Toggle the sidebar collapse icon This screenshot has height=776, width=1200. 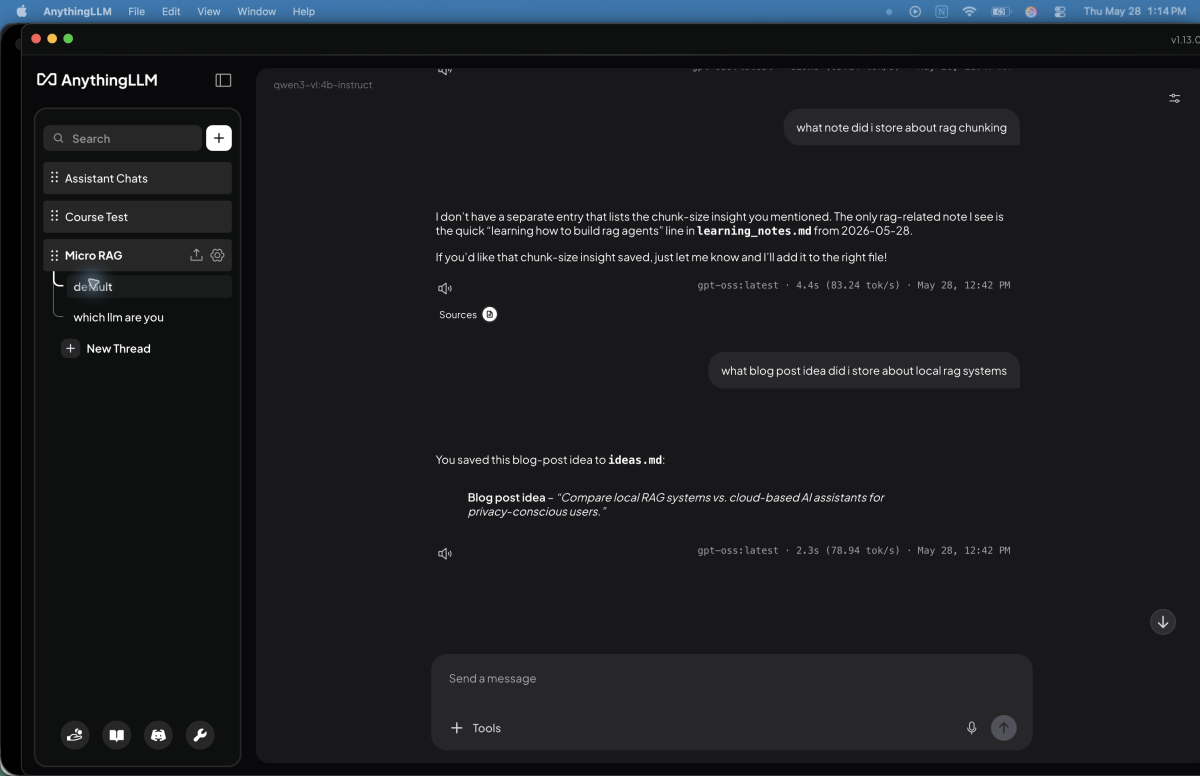tap(223, 80)
